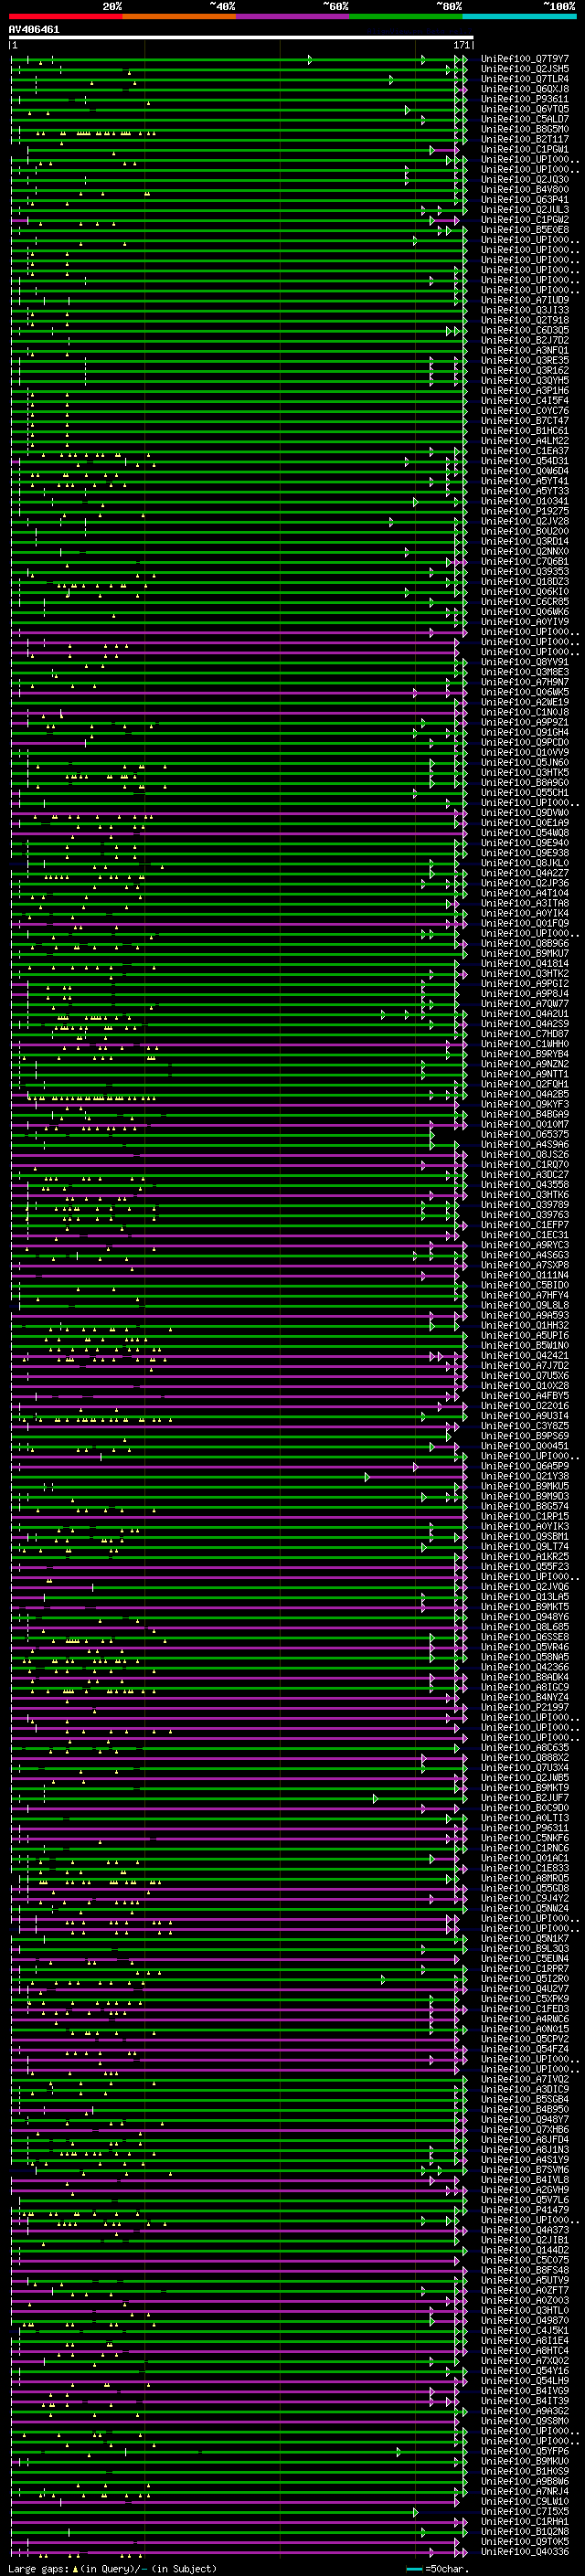Select hit label UniRef100_Q63P41
The image size is (585, 2576).
525,200
